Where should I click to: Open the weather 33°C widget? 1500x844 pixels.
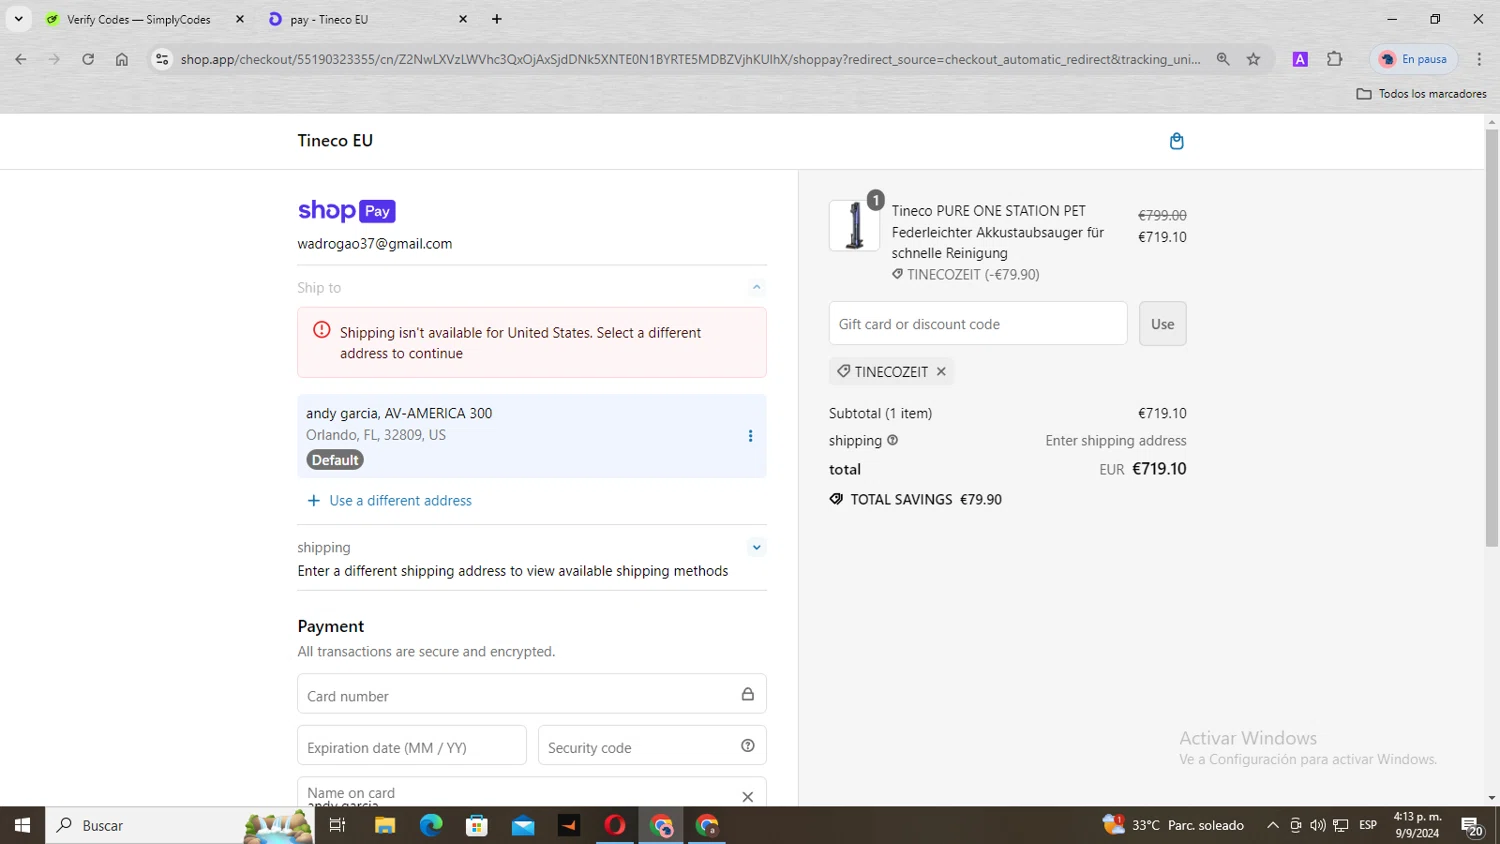coord(1173,825)
